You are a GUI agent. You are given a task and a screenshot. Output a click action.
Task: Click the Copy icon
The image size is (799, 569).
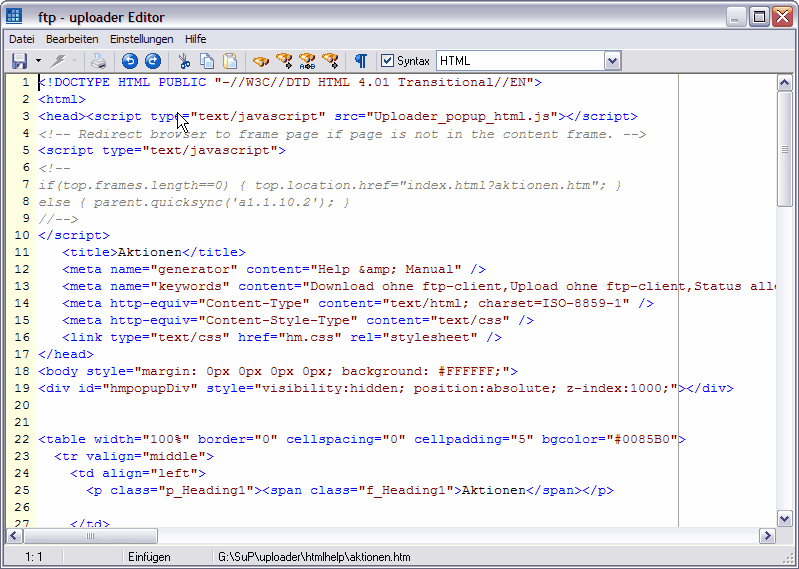point(207,61)
